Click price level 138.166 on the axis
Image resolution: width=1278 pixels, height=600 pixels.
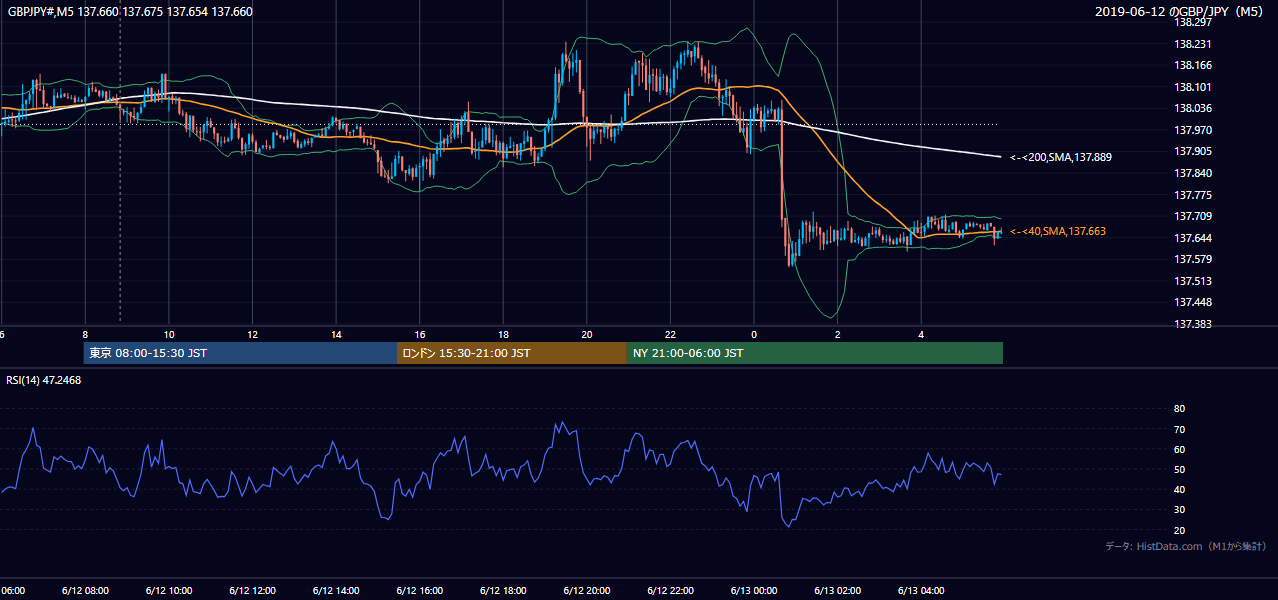point(1193,65)
